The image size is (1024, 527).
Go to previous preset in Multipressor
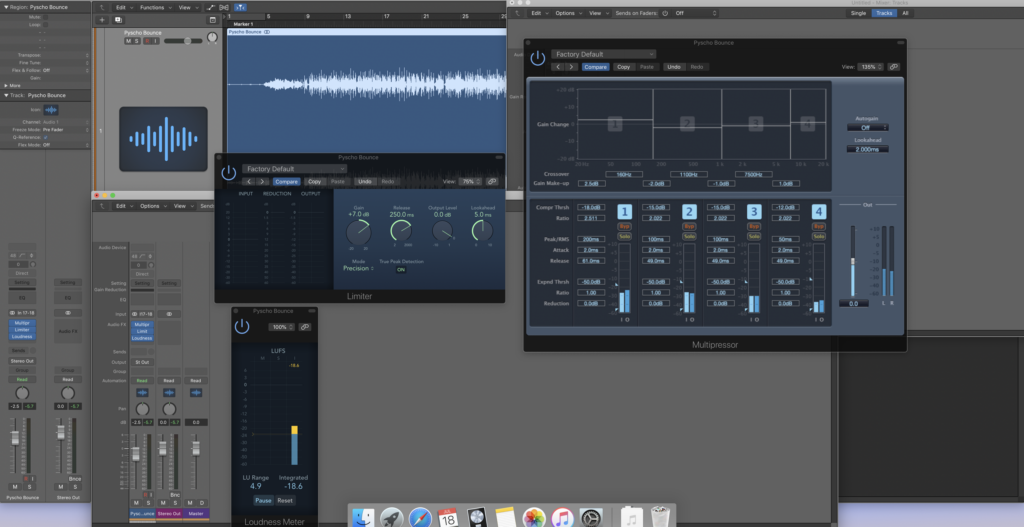click(x=558, y=67)
